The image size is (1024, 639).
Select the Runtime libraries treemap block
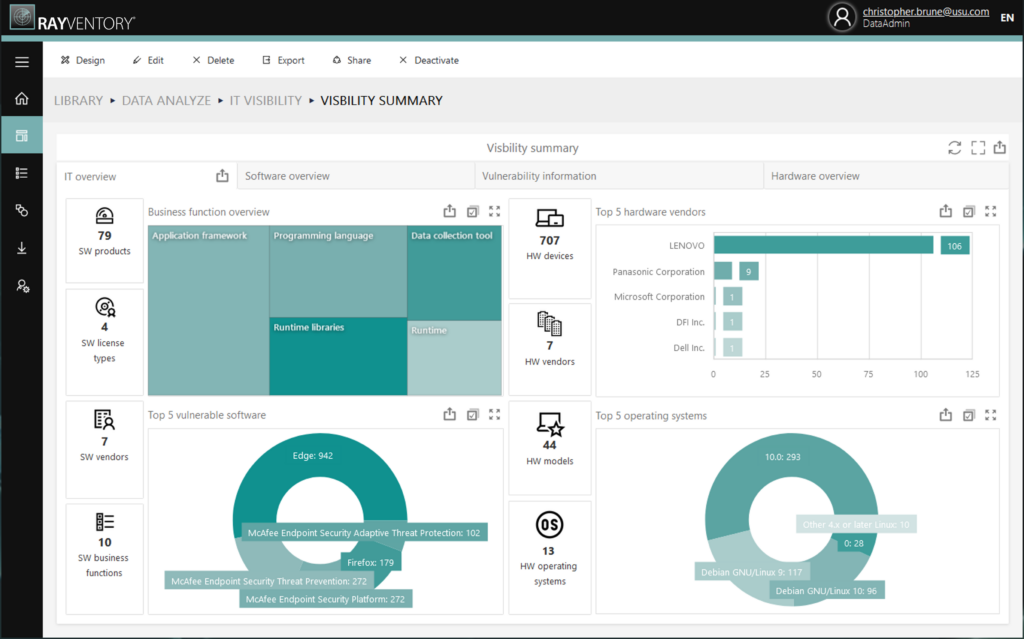337,356
